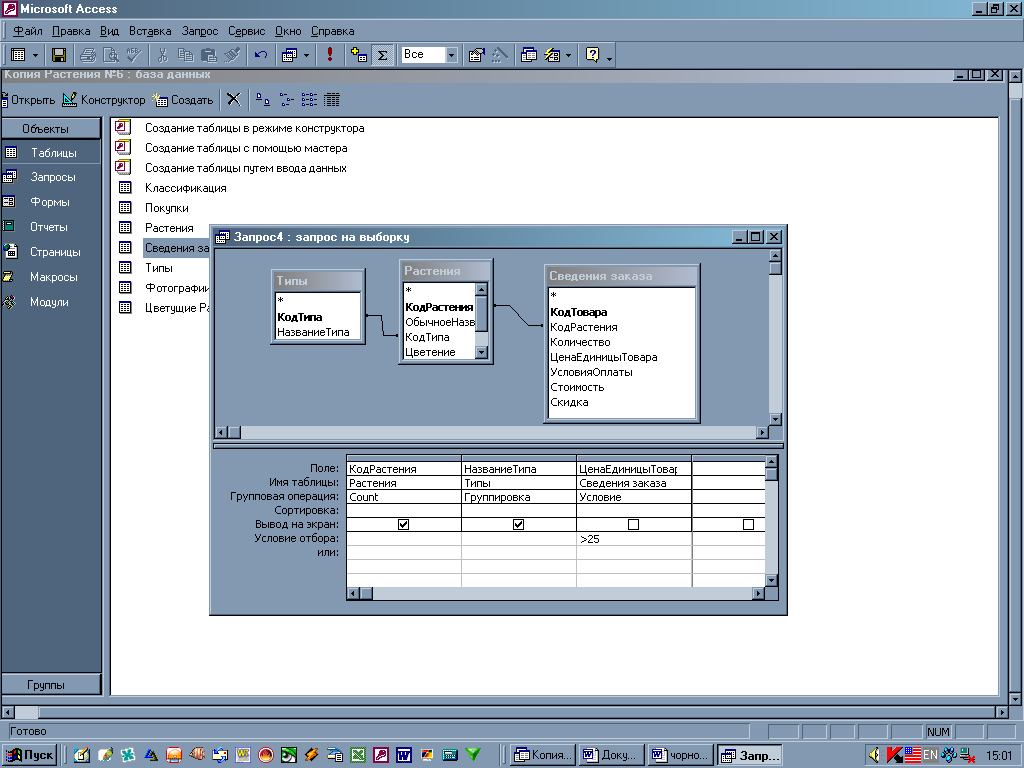This screenshot has height=768, width=1024.
Task: Run the query with the red exclamation icon
Action: point(330,55)
